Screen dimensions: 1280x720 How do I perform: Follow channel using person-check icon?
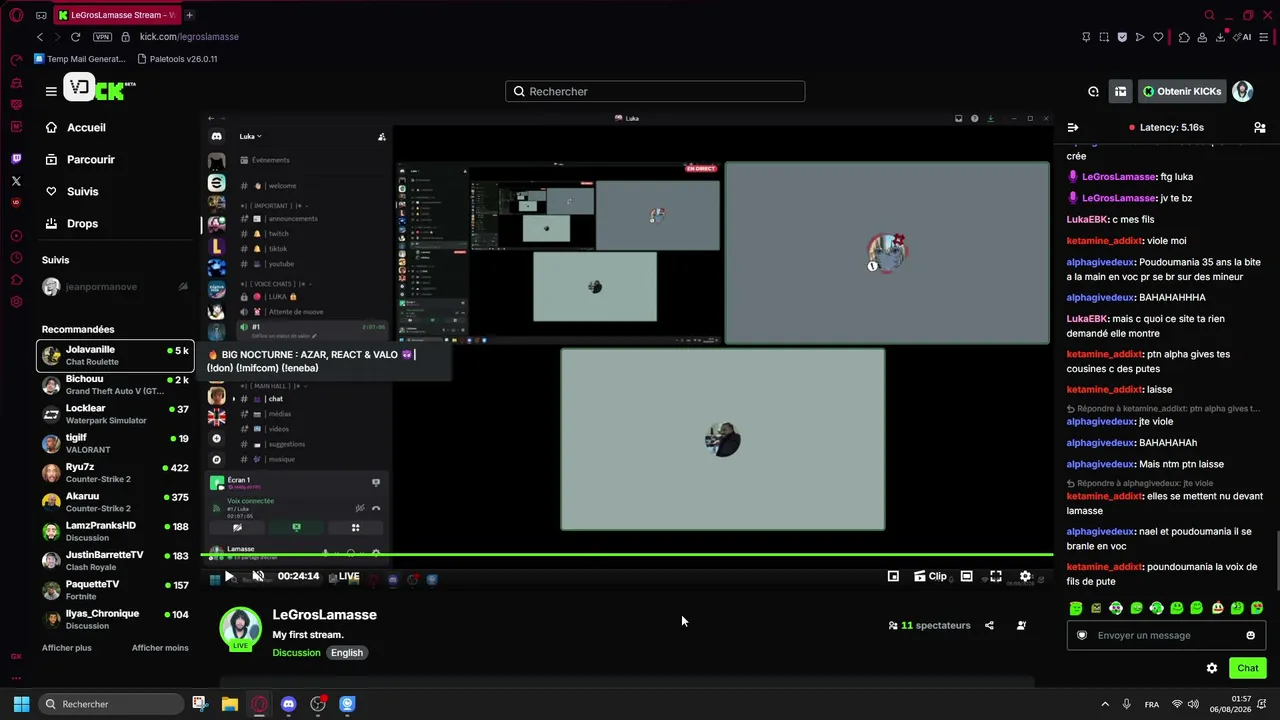pyautogui.click(x=1021, y=626)
